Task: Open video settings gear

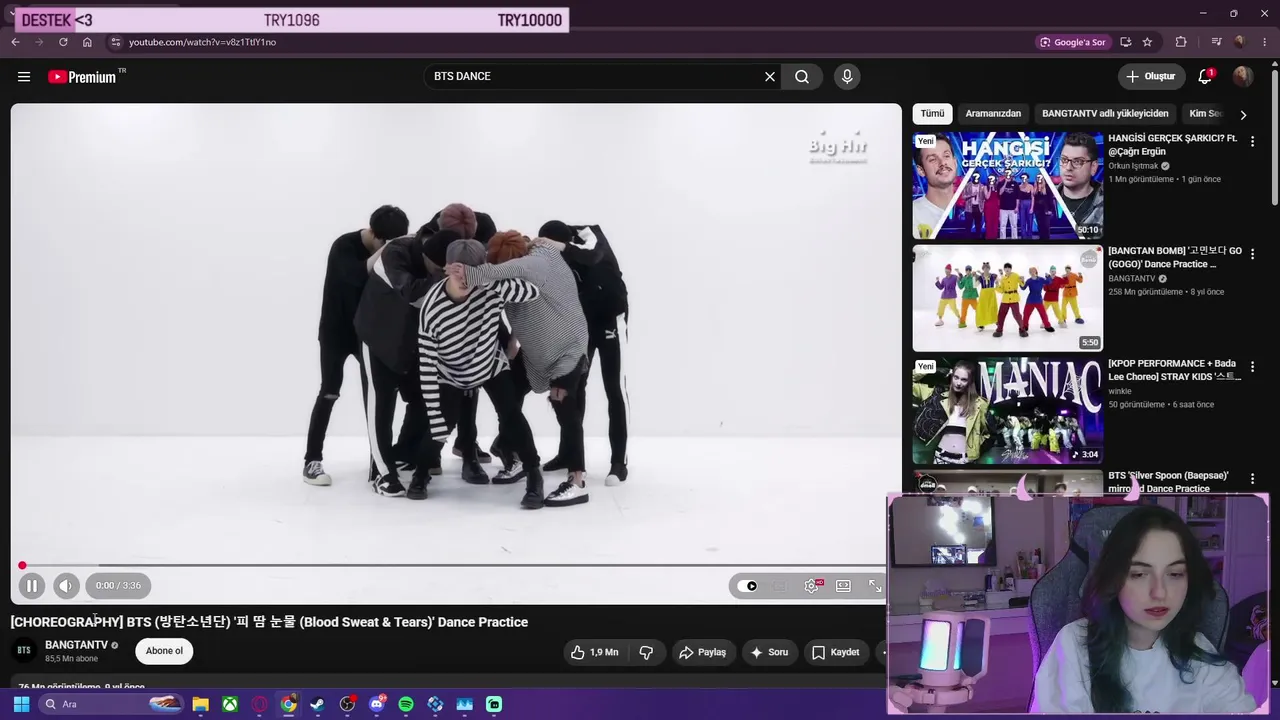Action: tap(812, 586)
